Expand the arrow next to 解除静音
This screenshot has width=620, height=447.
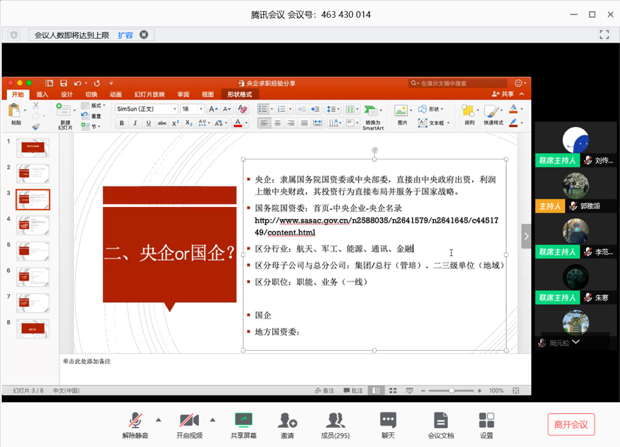(x=158, y=420)
